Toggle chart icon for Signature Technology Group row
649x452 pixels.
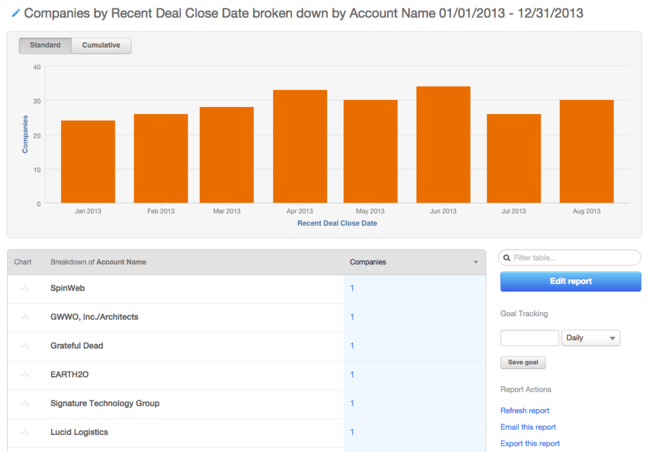(x=25, y=404)
